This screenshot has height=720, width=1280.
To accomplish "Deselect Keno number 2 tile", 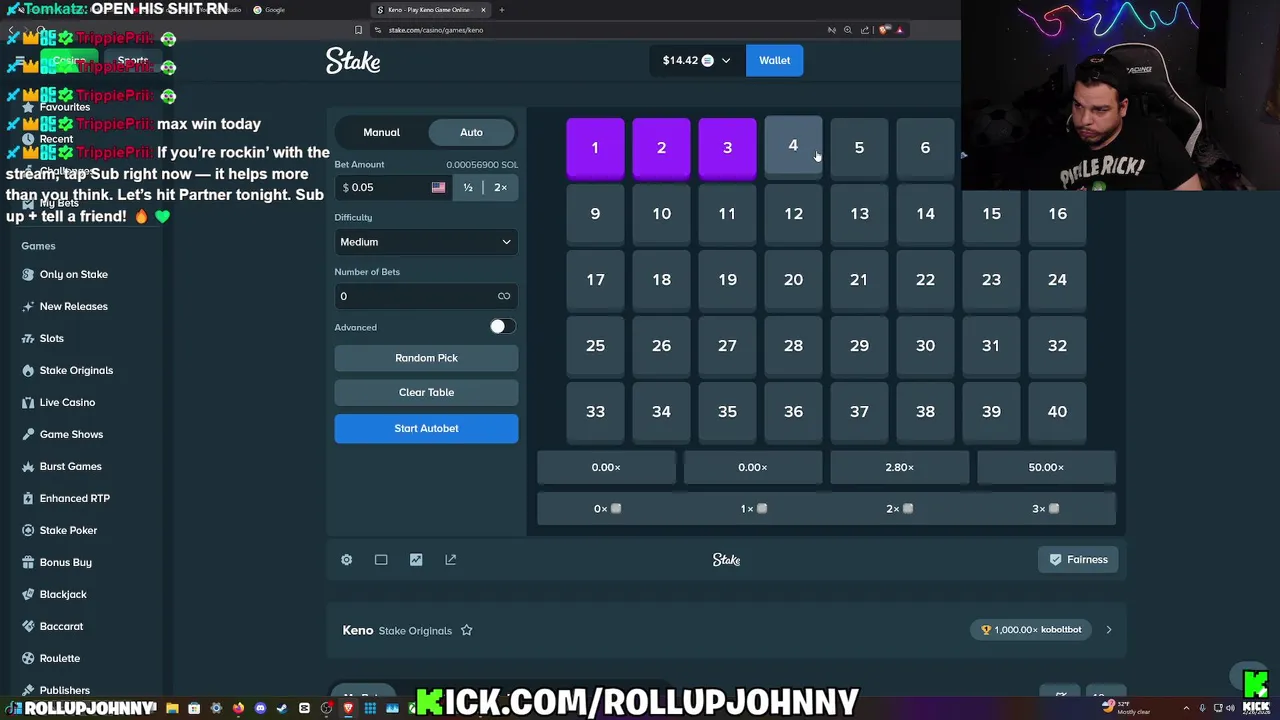I will 661,148.
